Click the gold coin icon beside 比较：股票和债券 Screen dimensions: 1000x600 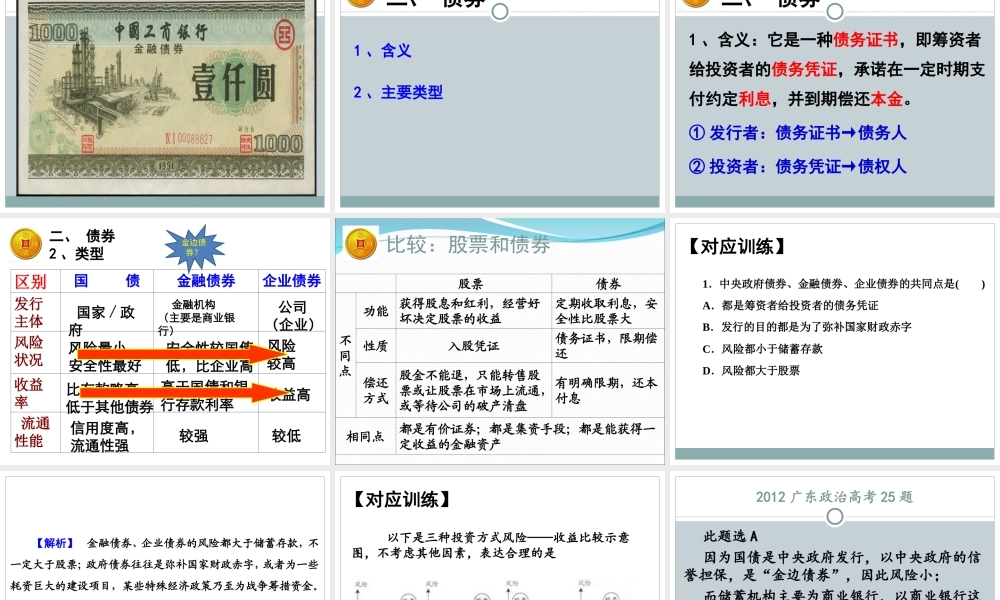(x=360, y=244)
